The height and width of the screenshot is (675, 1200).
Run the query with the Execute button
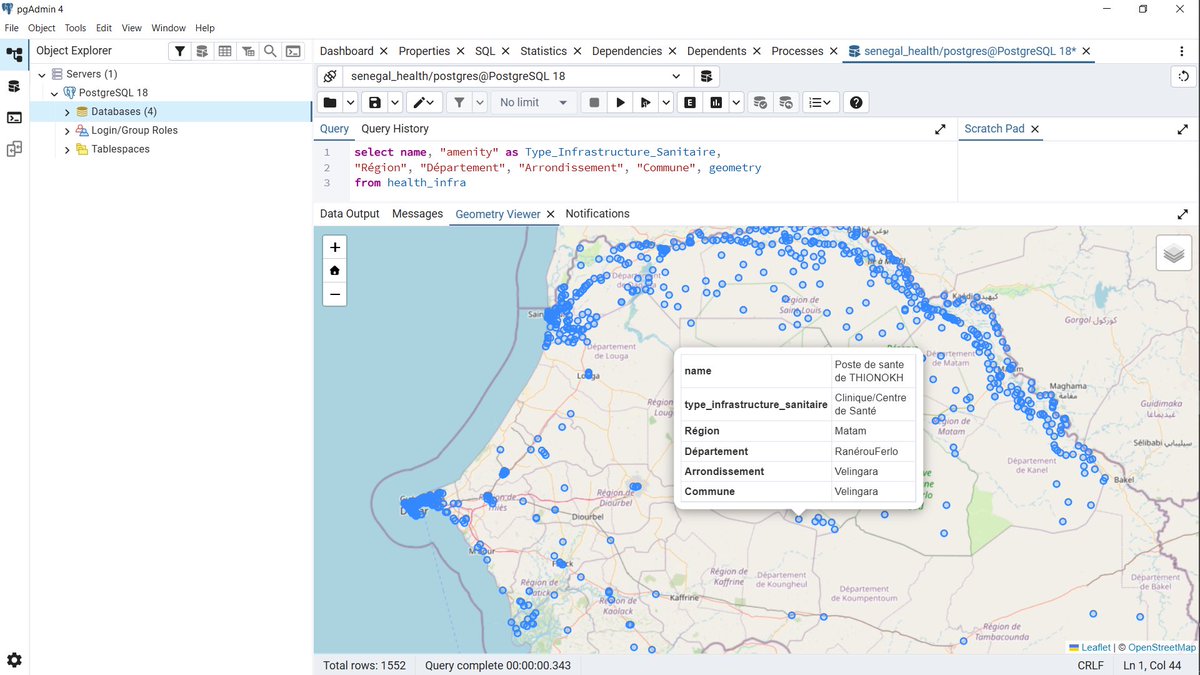[x=621, y=102]
